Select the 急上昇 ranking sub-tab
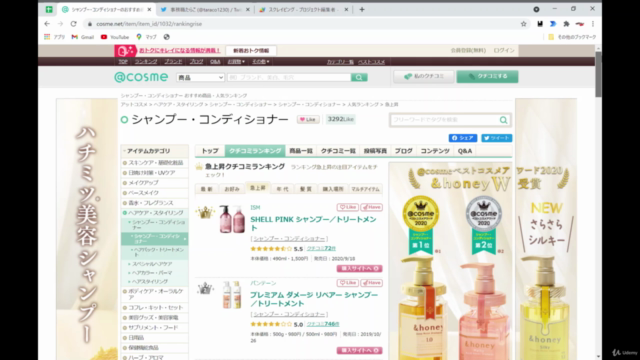The width and height of the screenshot is (640, 360). (258, 188)
